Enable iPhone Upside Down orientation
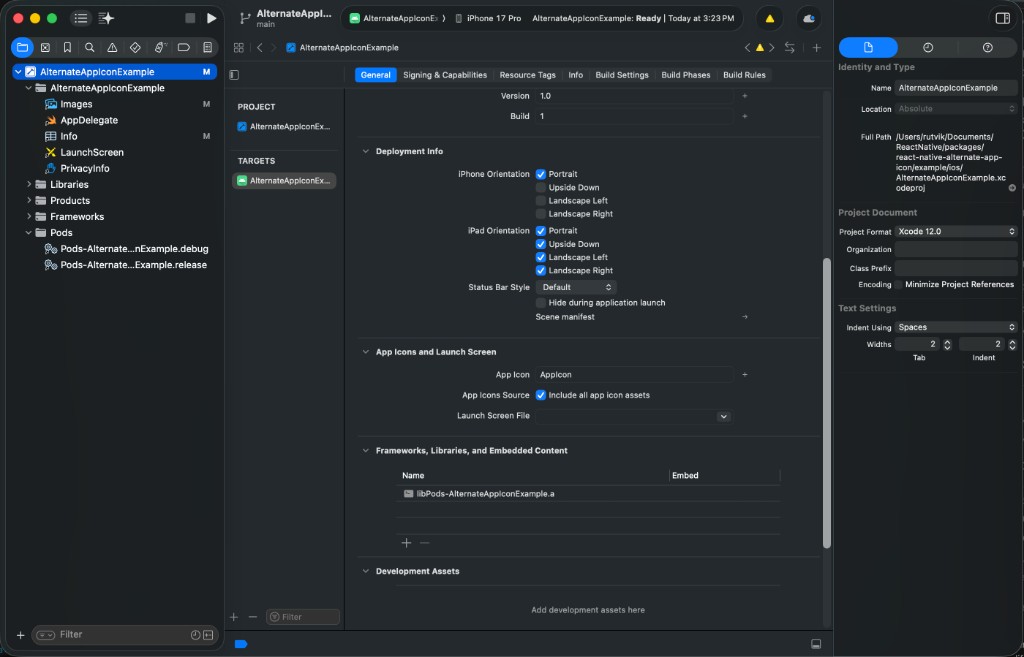1024x657 pixels. point(541,187)
